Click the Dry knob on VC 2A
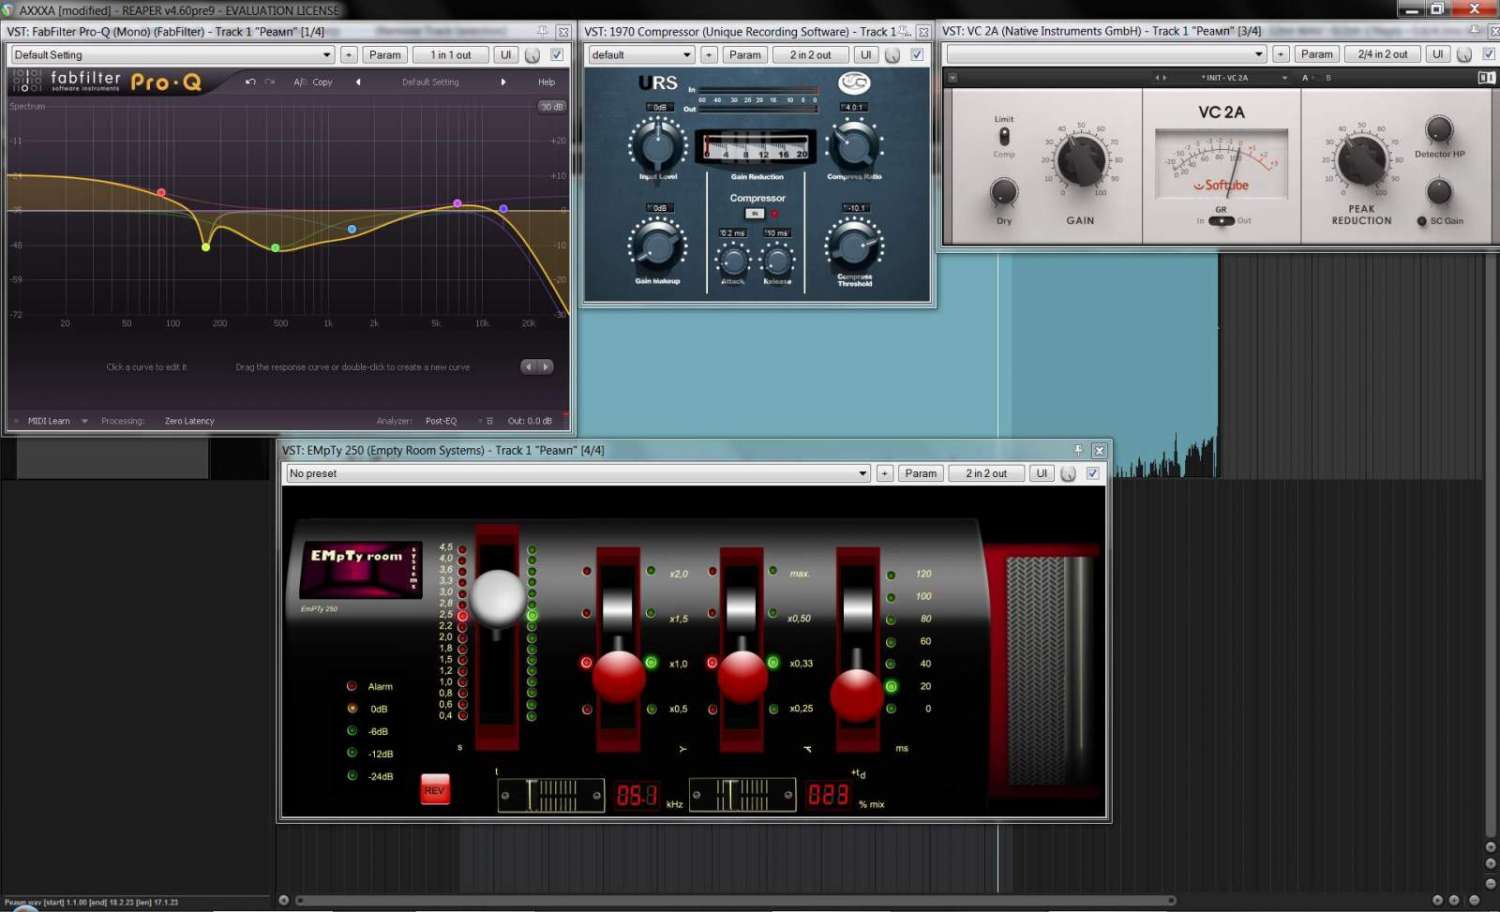1500x912 pixels. coord(1003,192)
